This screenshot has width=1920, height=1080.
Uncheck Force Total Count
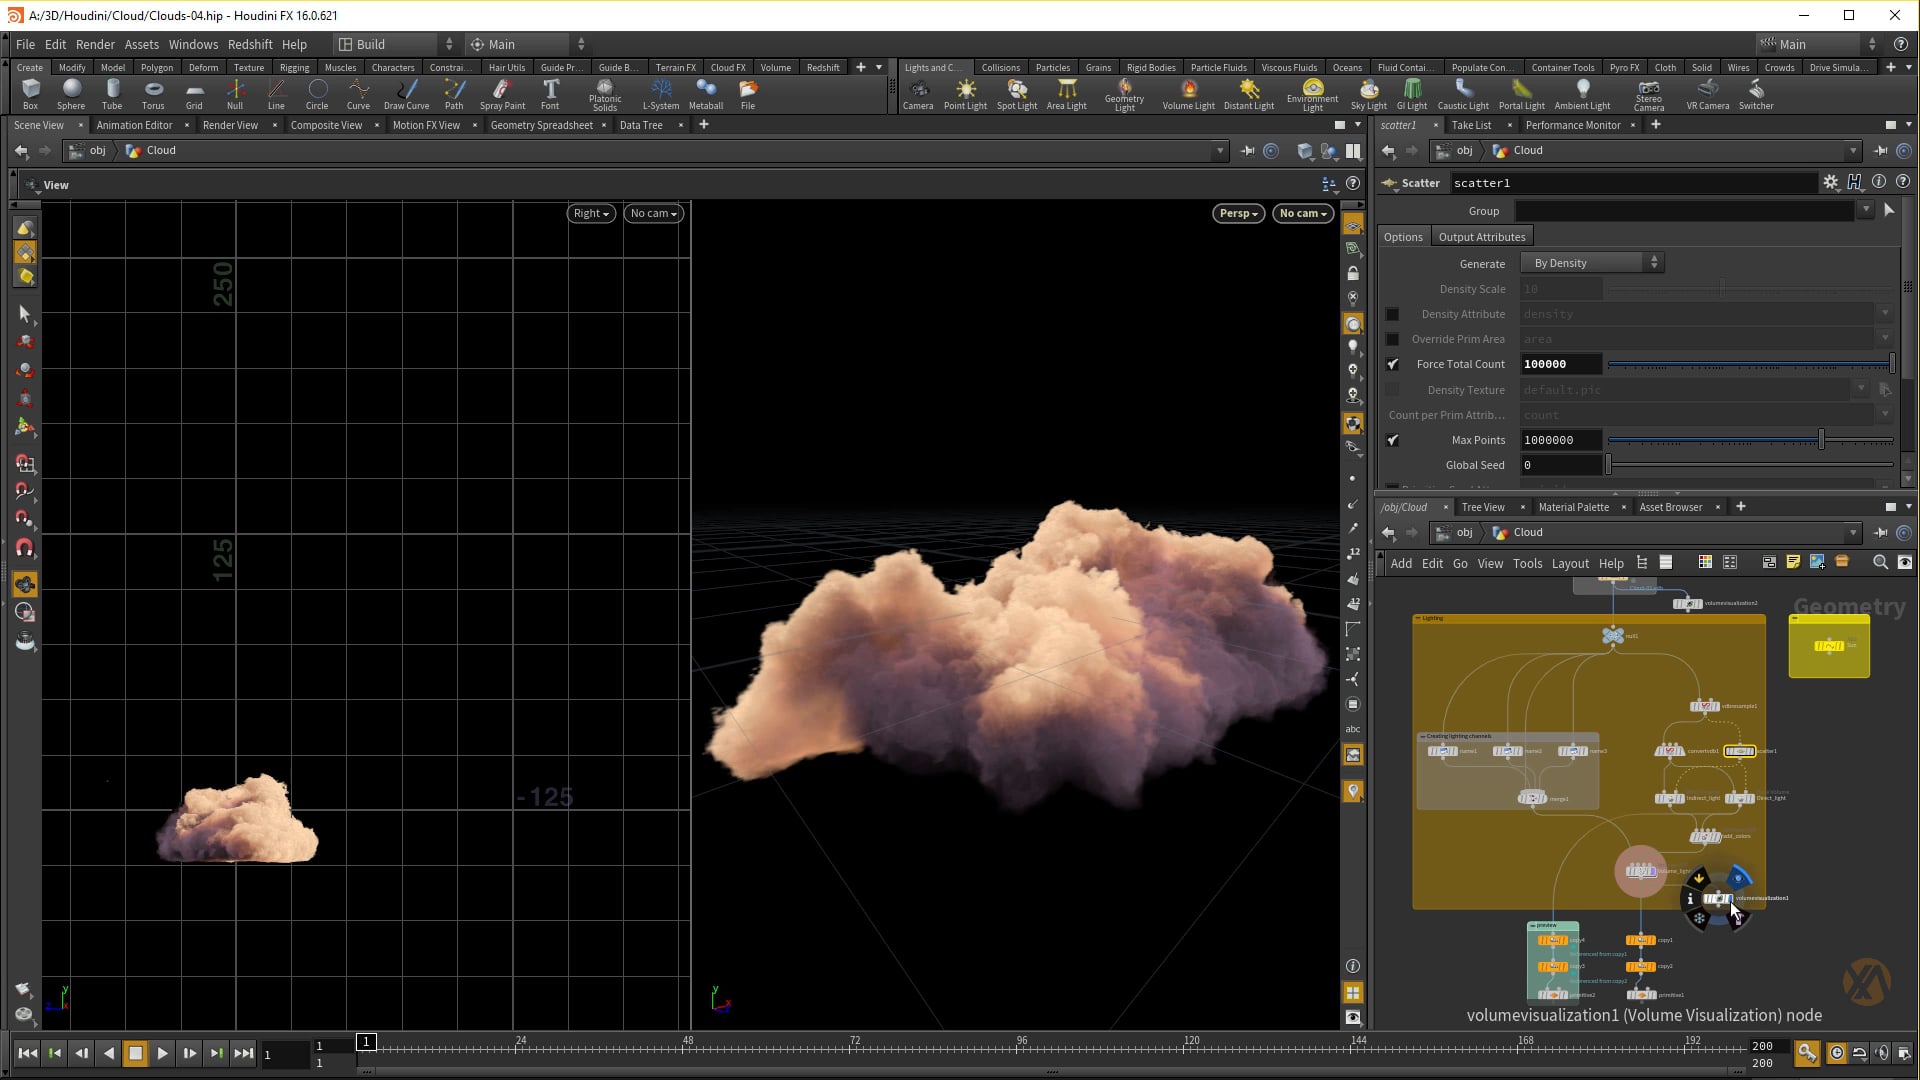point(1392,364)
